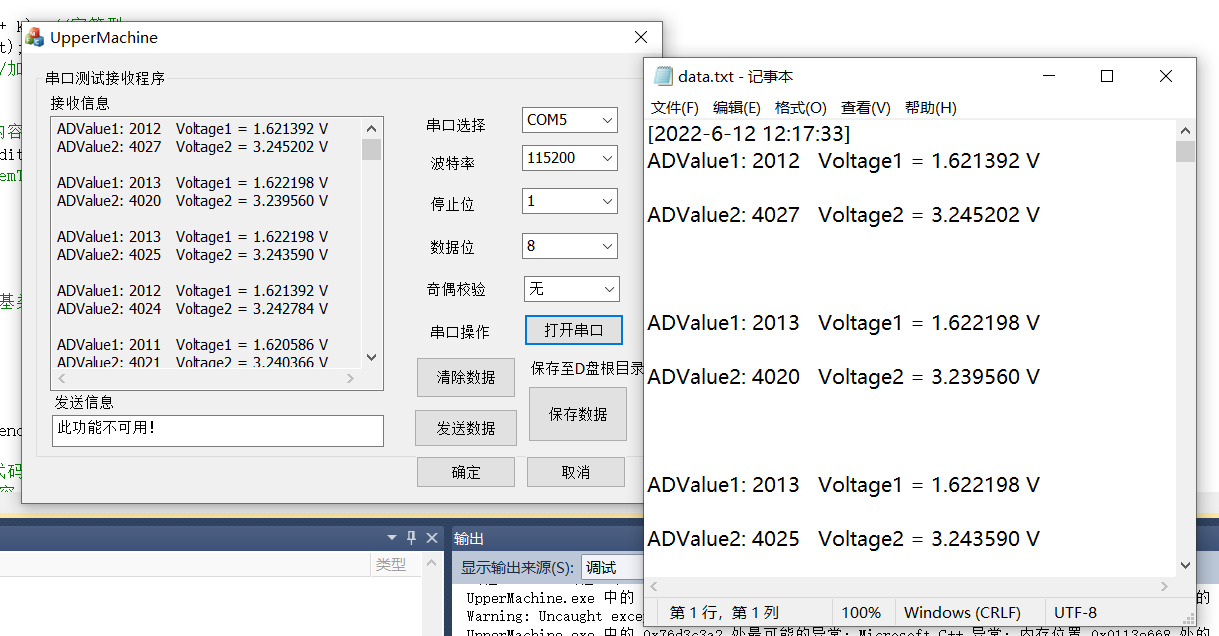Image resolution: width=1219 pixels, height=636 pixels.
Task: Open the 格式(O) menu in Notepad
Action: pyautogui.click(x=800, y=108)
